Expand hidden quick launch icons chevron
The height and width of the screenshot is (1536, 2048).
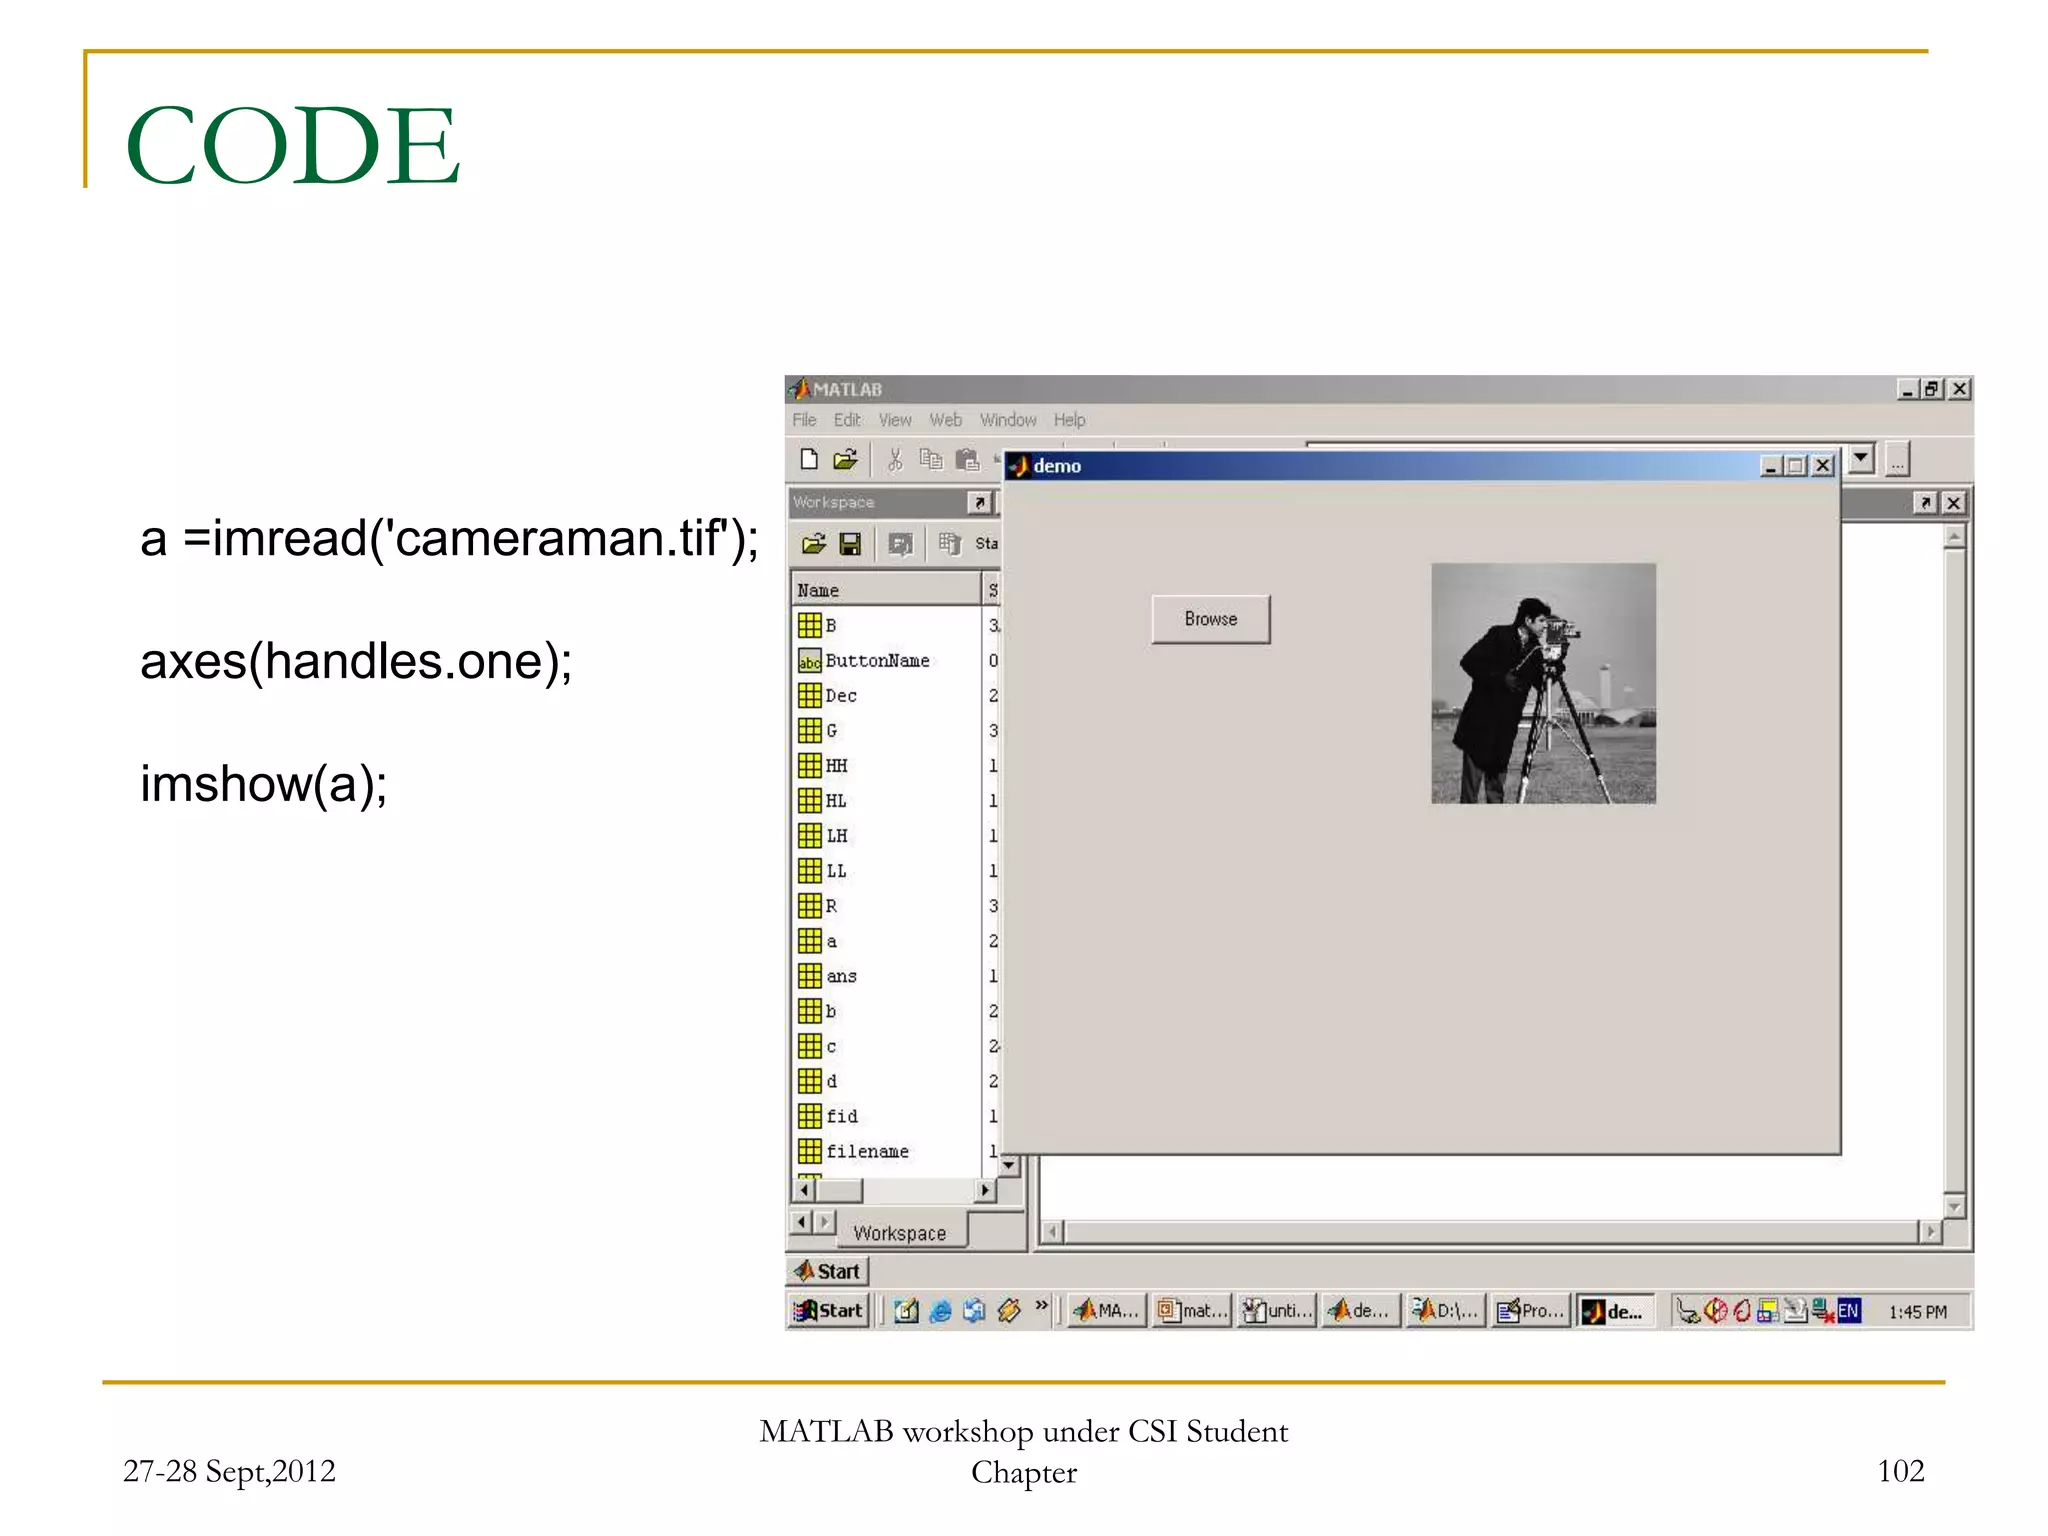(x=1041, y=1305)
